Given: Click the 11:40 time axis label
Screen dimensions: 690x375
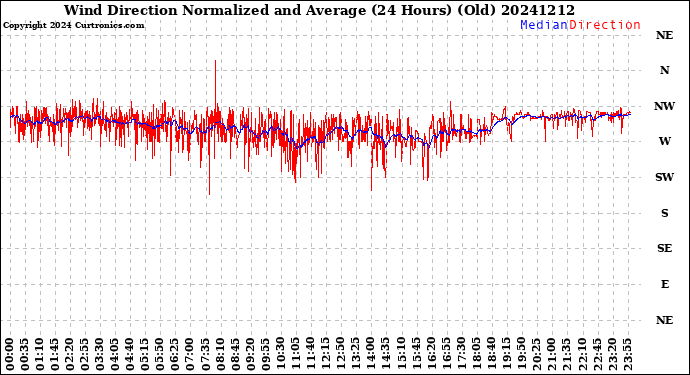Looking at the screenshot, I should [x=310, y=355].
